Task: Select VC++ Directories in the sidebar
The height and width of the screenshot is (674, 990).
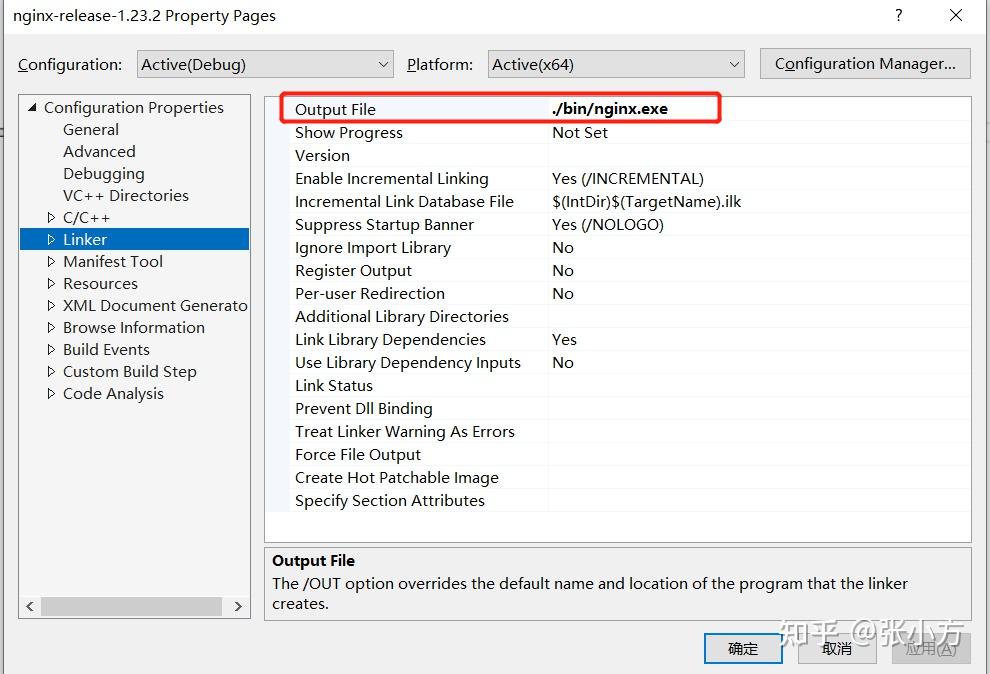Action: 125,195
